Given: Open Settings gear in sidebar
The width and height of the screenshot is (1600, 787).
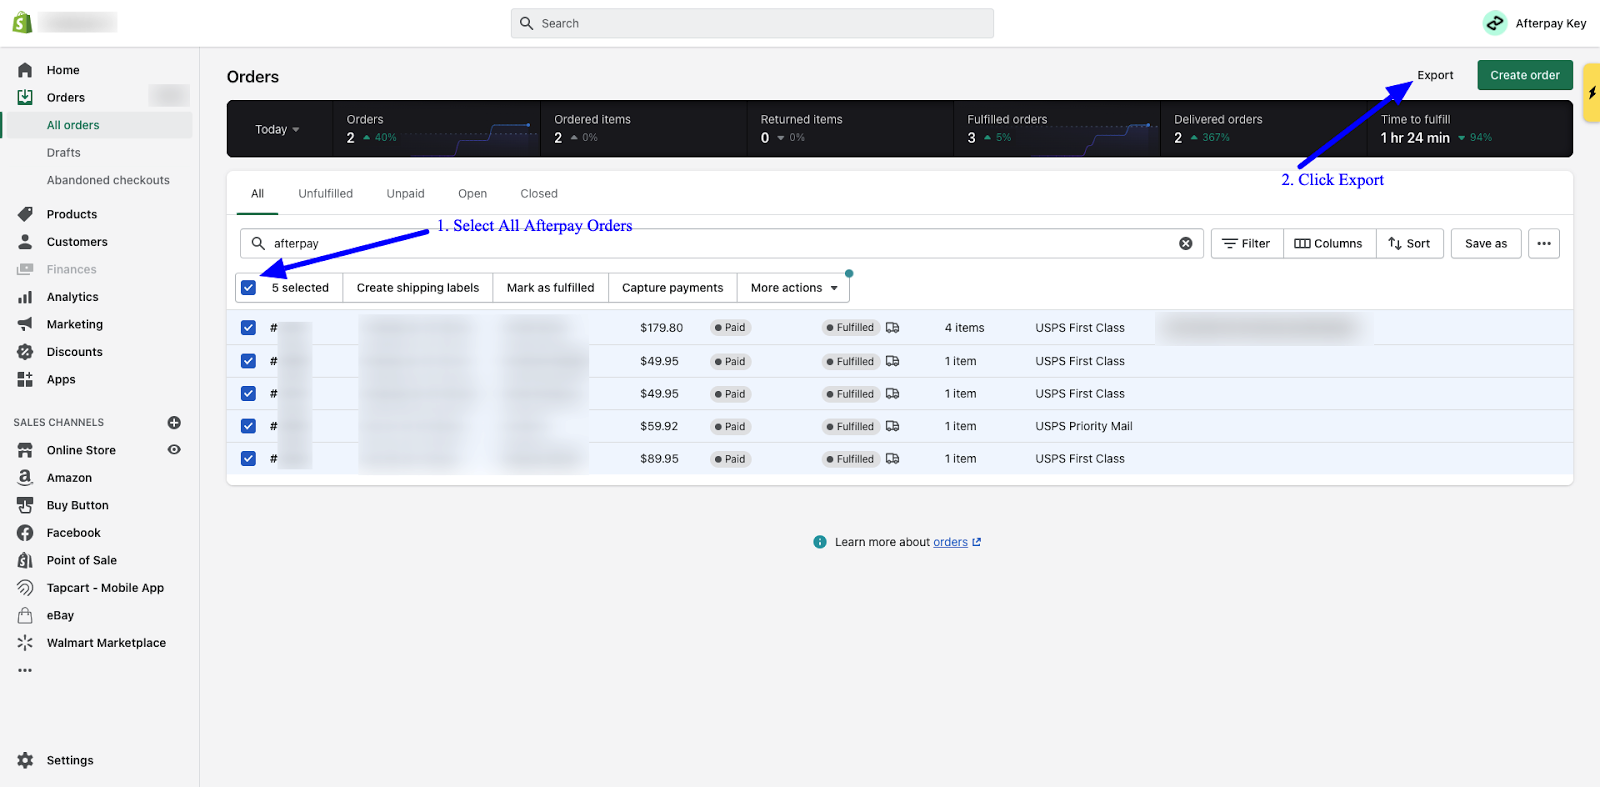Looking at the screenshot, I should tap(25, 760).
